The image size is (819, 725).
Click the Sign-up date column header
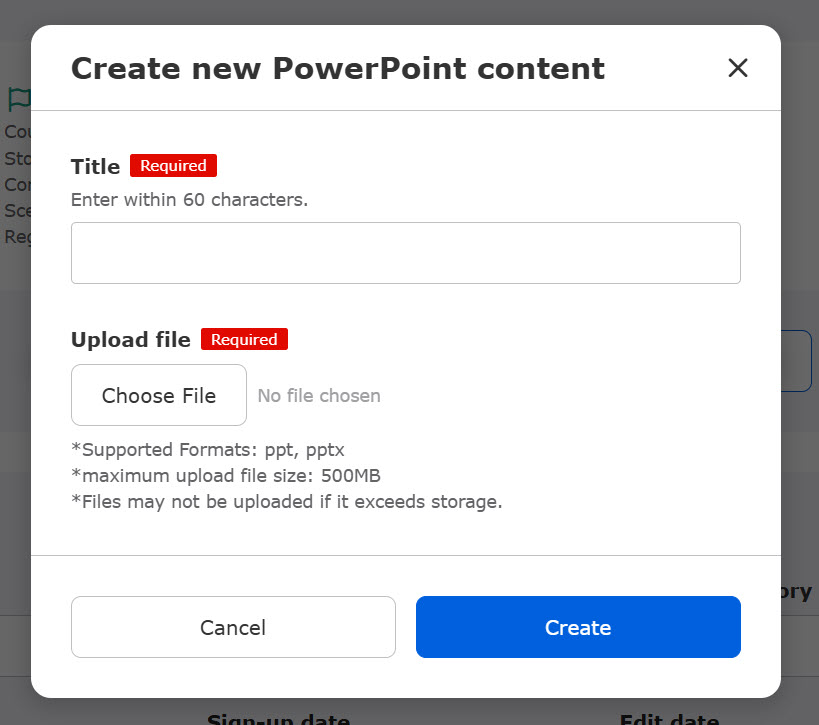278,718
